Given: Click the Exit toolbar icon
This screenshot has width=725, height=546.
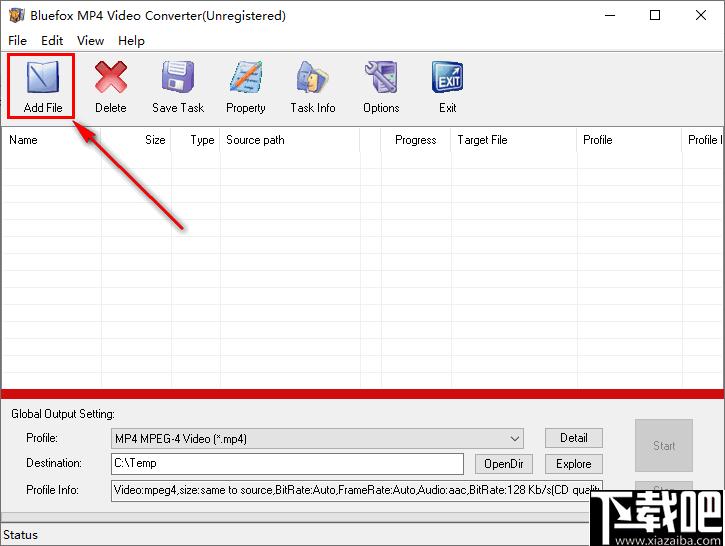Looking at the screenshot, I should [447, 78].
